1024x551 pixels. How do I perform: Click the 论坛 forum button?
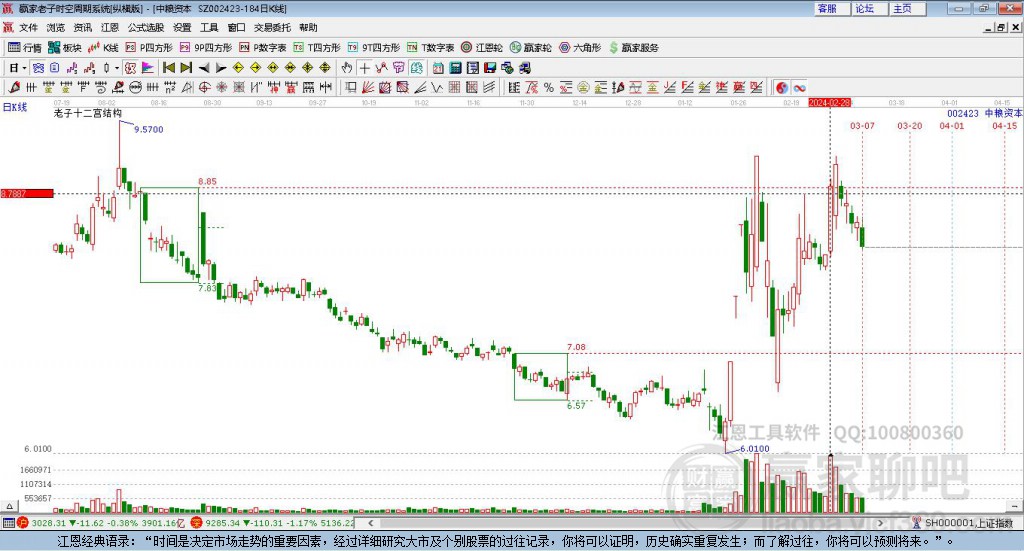coord(870,8)
